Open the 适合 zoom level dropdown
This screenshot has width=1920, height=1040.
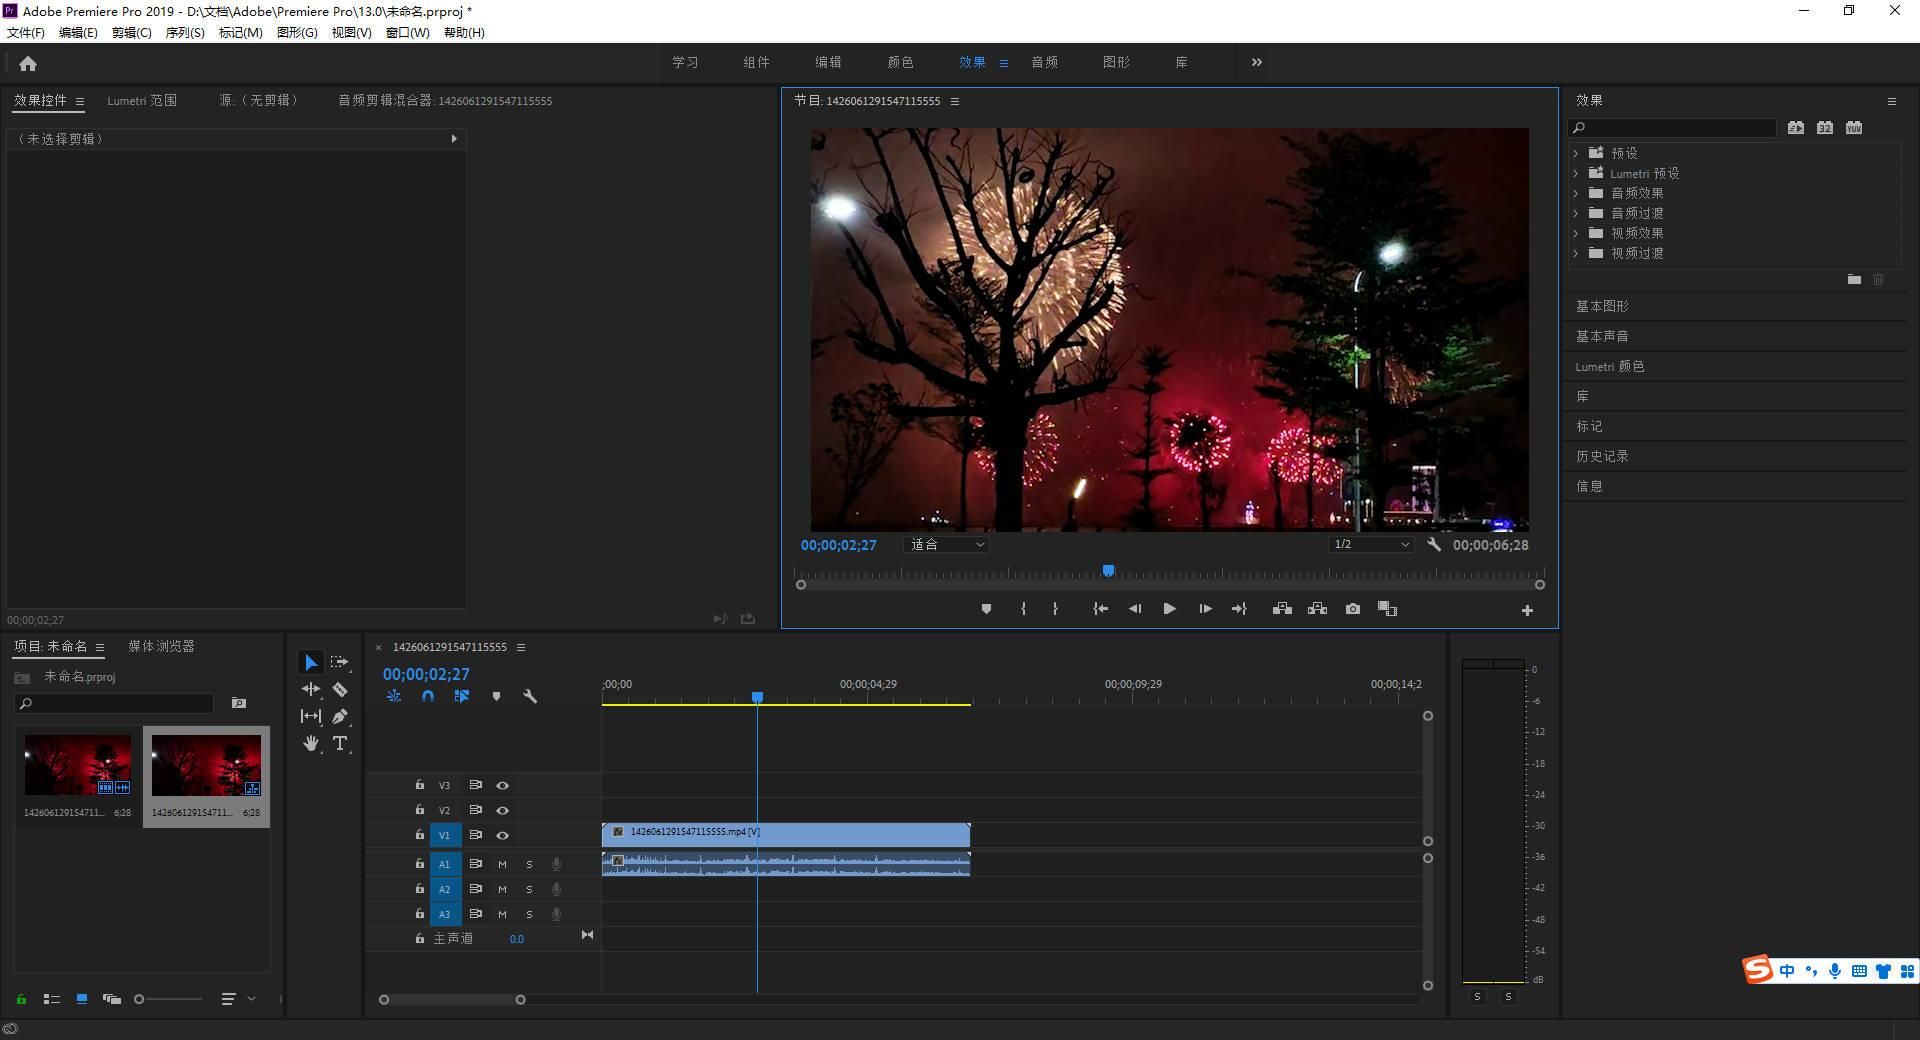[946, 545]
